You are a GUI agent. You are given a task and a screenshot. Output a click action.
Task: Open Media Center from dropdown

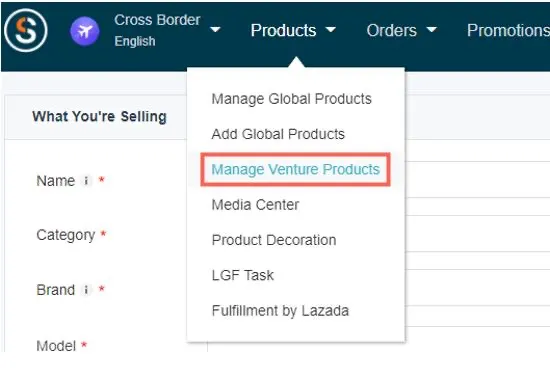point(255,205)
